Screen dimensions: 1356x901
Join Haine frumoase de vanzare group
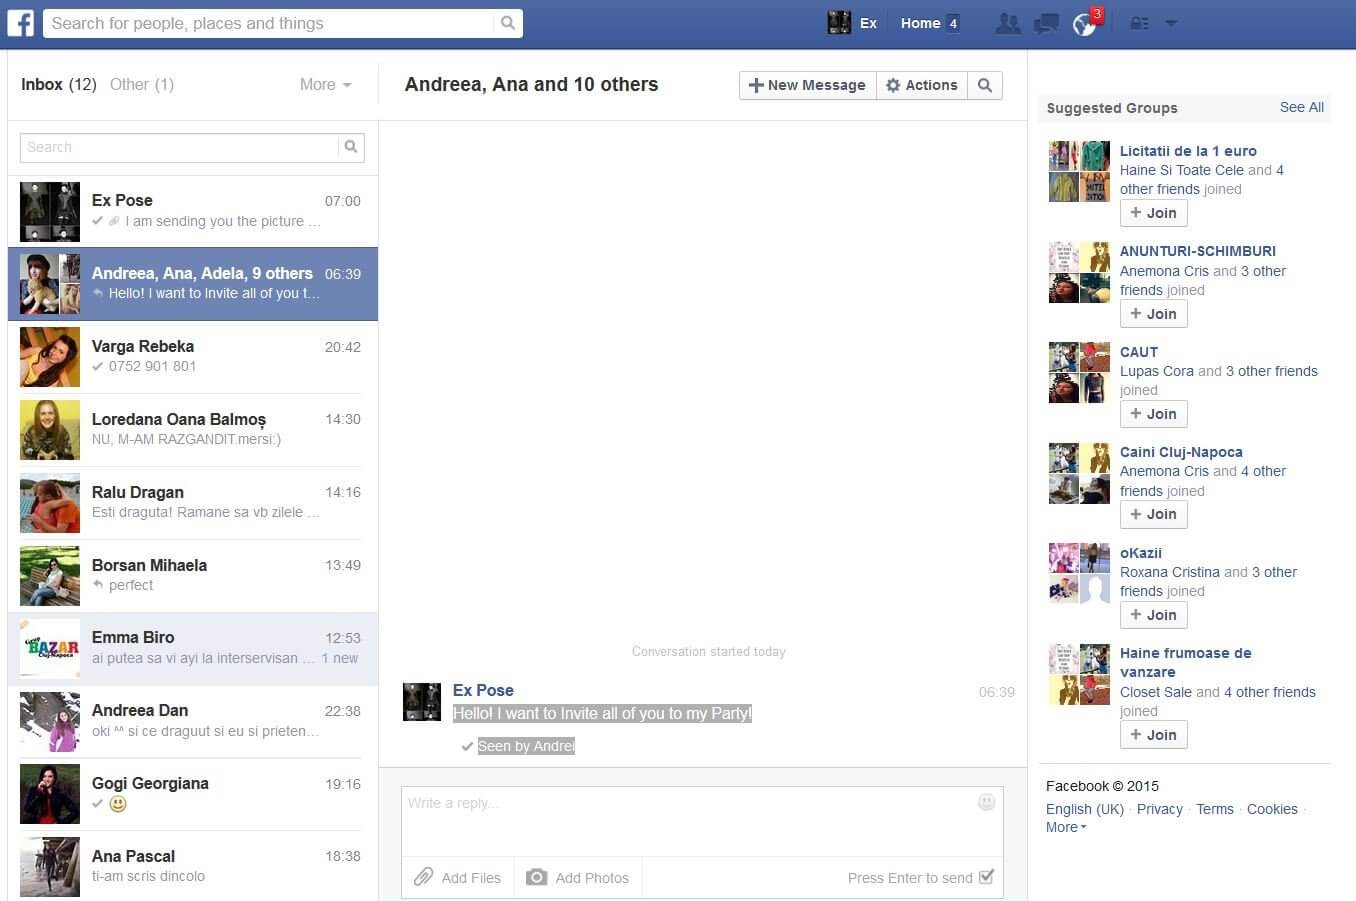[x=1153, y=735]
